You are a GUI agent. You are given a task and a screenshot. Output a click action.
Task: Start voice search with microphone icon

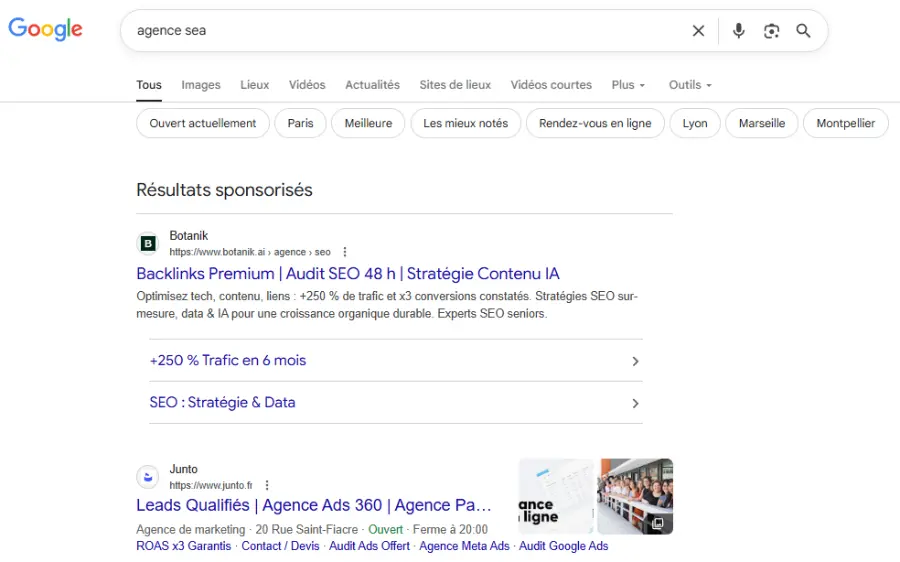coord(739,31)
